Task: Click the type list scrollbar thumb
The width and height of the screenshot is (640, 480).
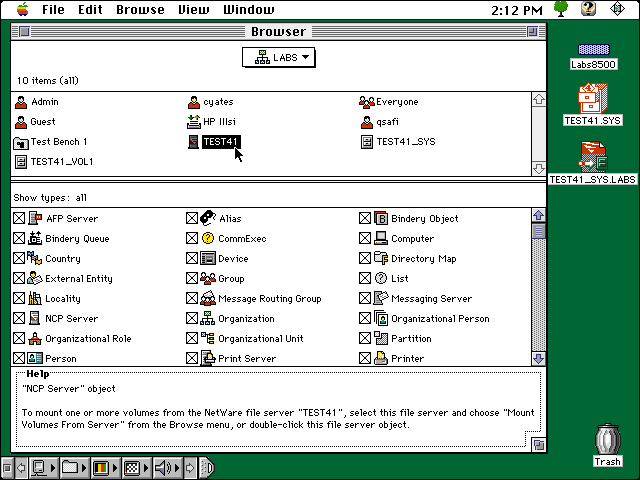Action: click(539, 231)
